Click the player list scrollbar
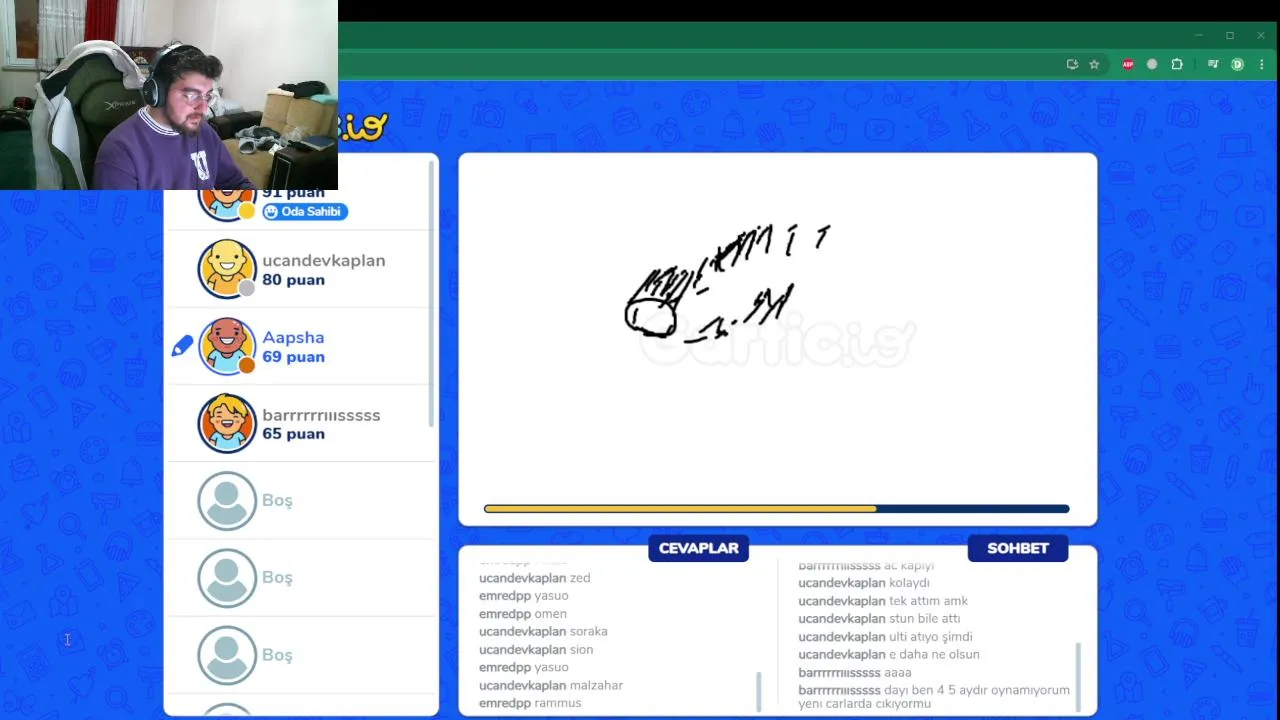 tap(432, 292)
